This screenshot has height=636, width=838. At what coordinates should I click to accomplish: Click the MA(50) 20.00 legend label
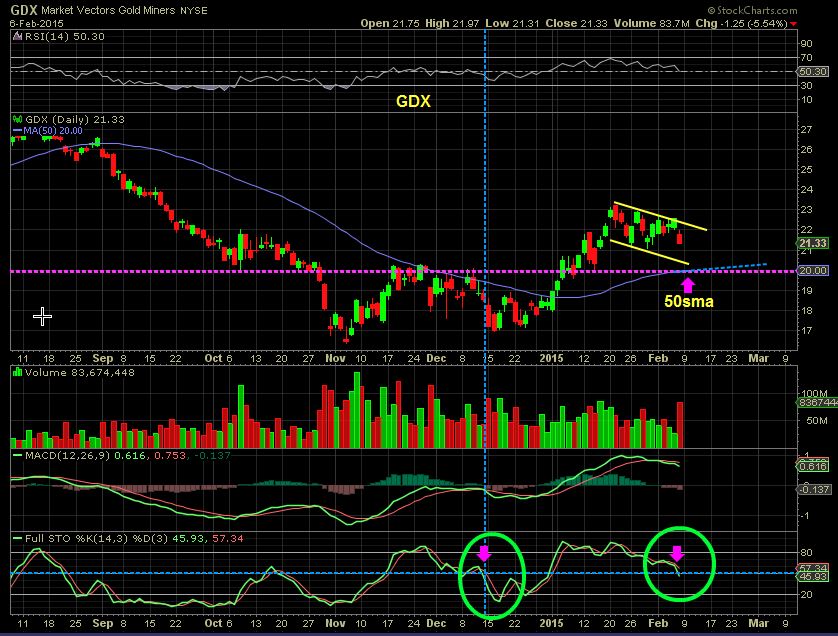(52, 130)
